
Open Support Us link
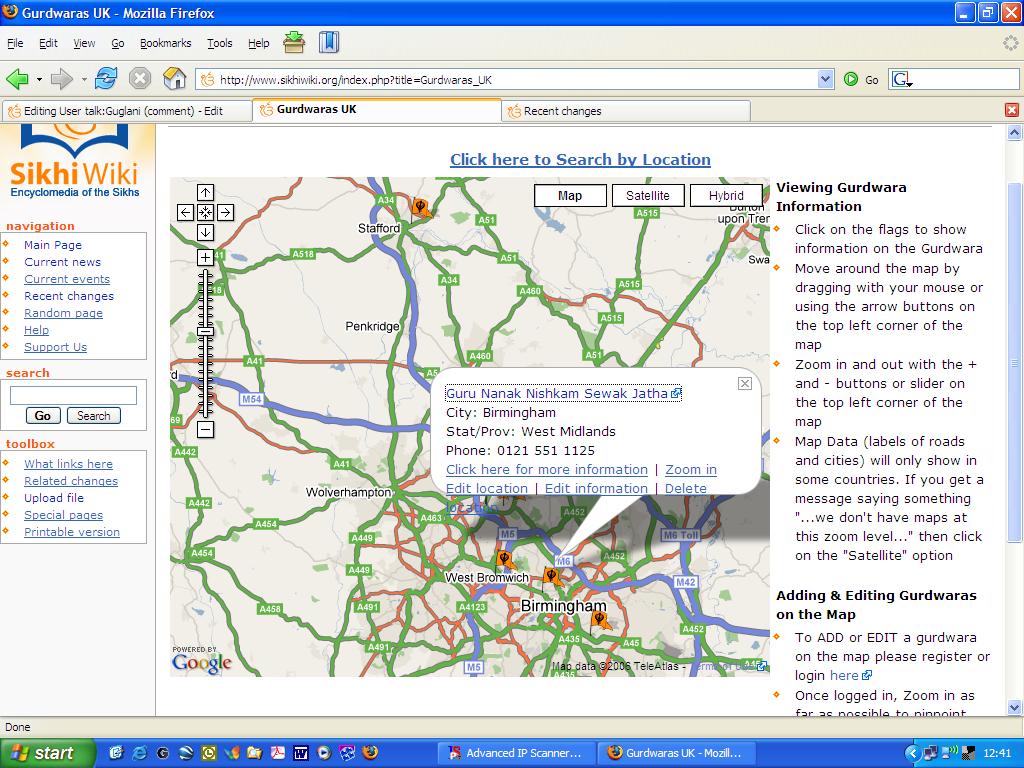(x=56, y=347)
